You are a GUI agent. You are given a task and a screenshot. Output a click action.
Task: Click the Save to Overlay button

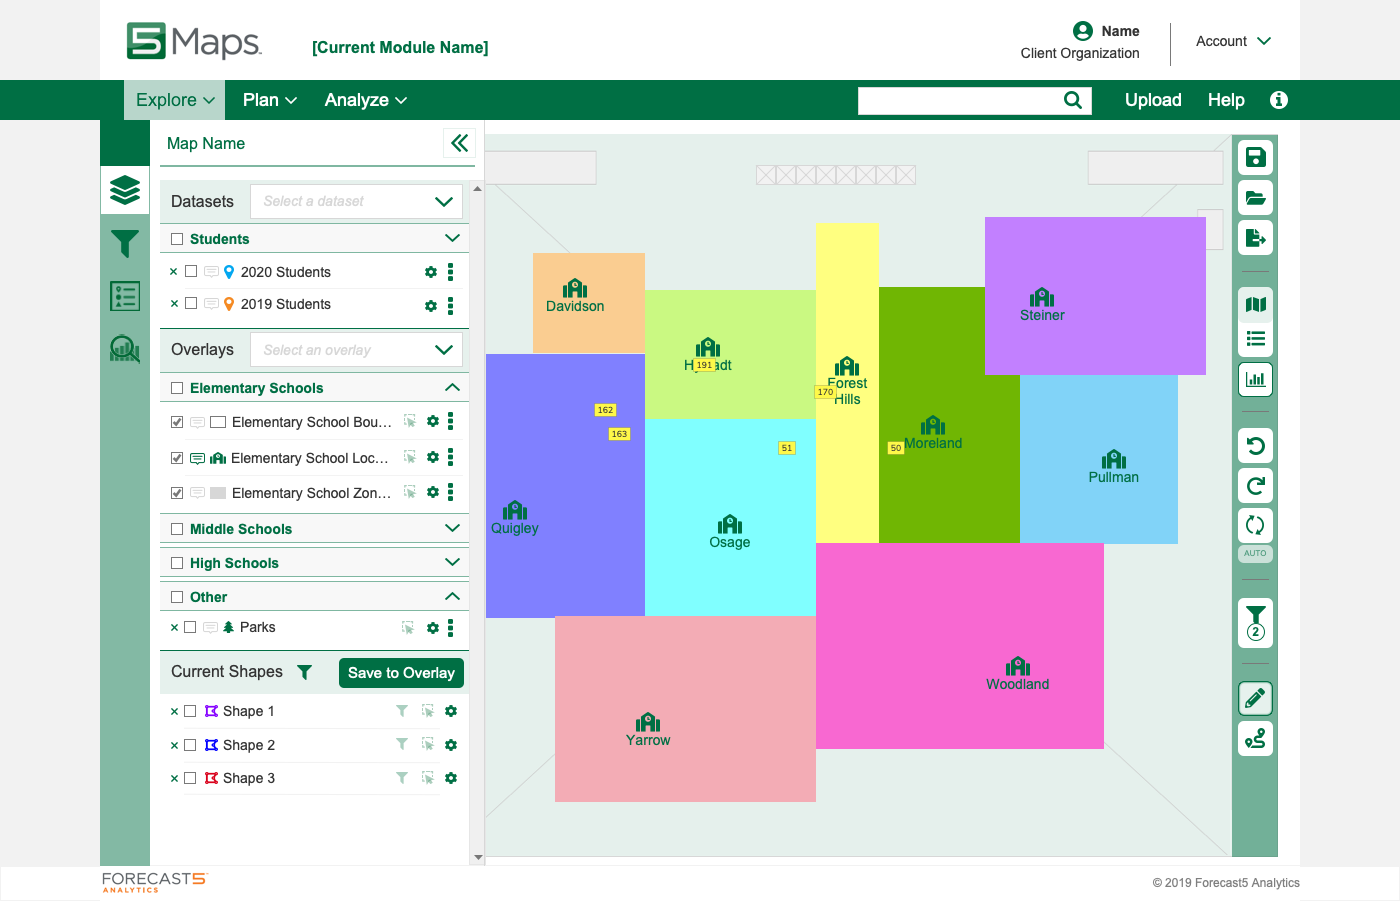401,673
